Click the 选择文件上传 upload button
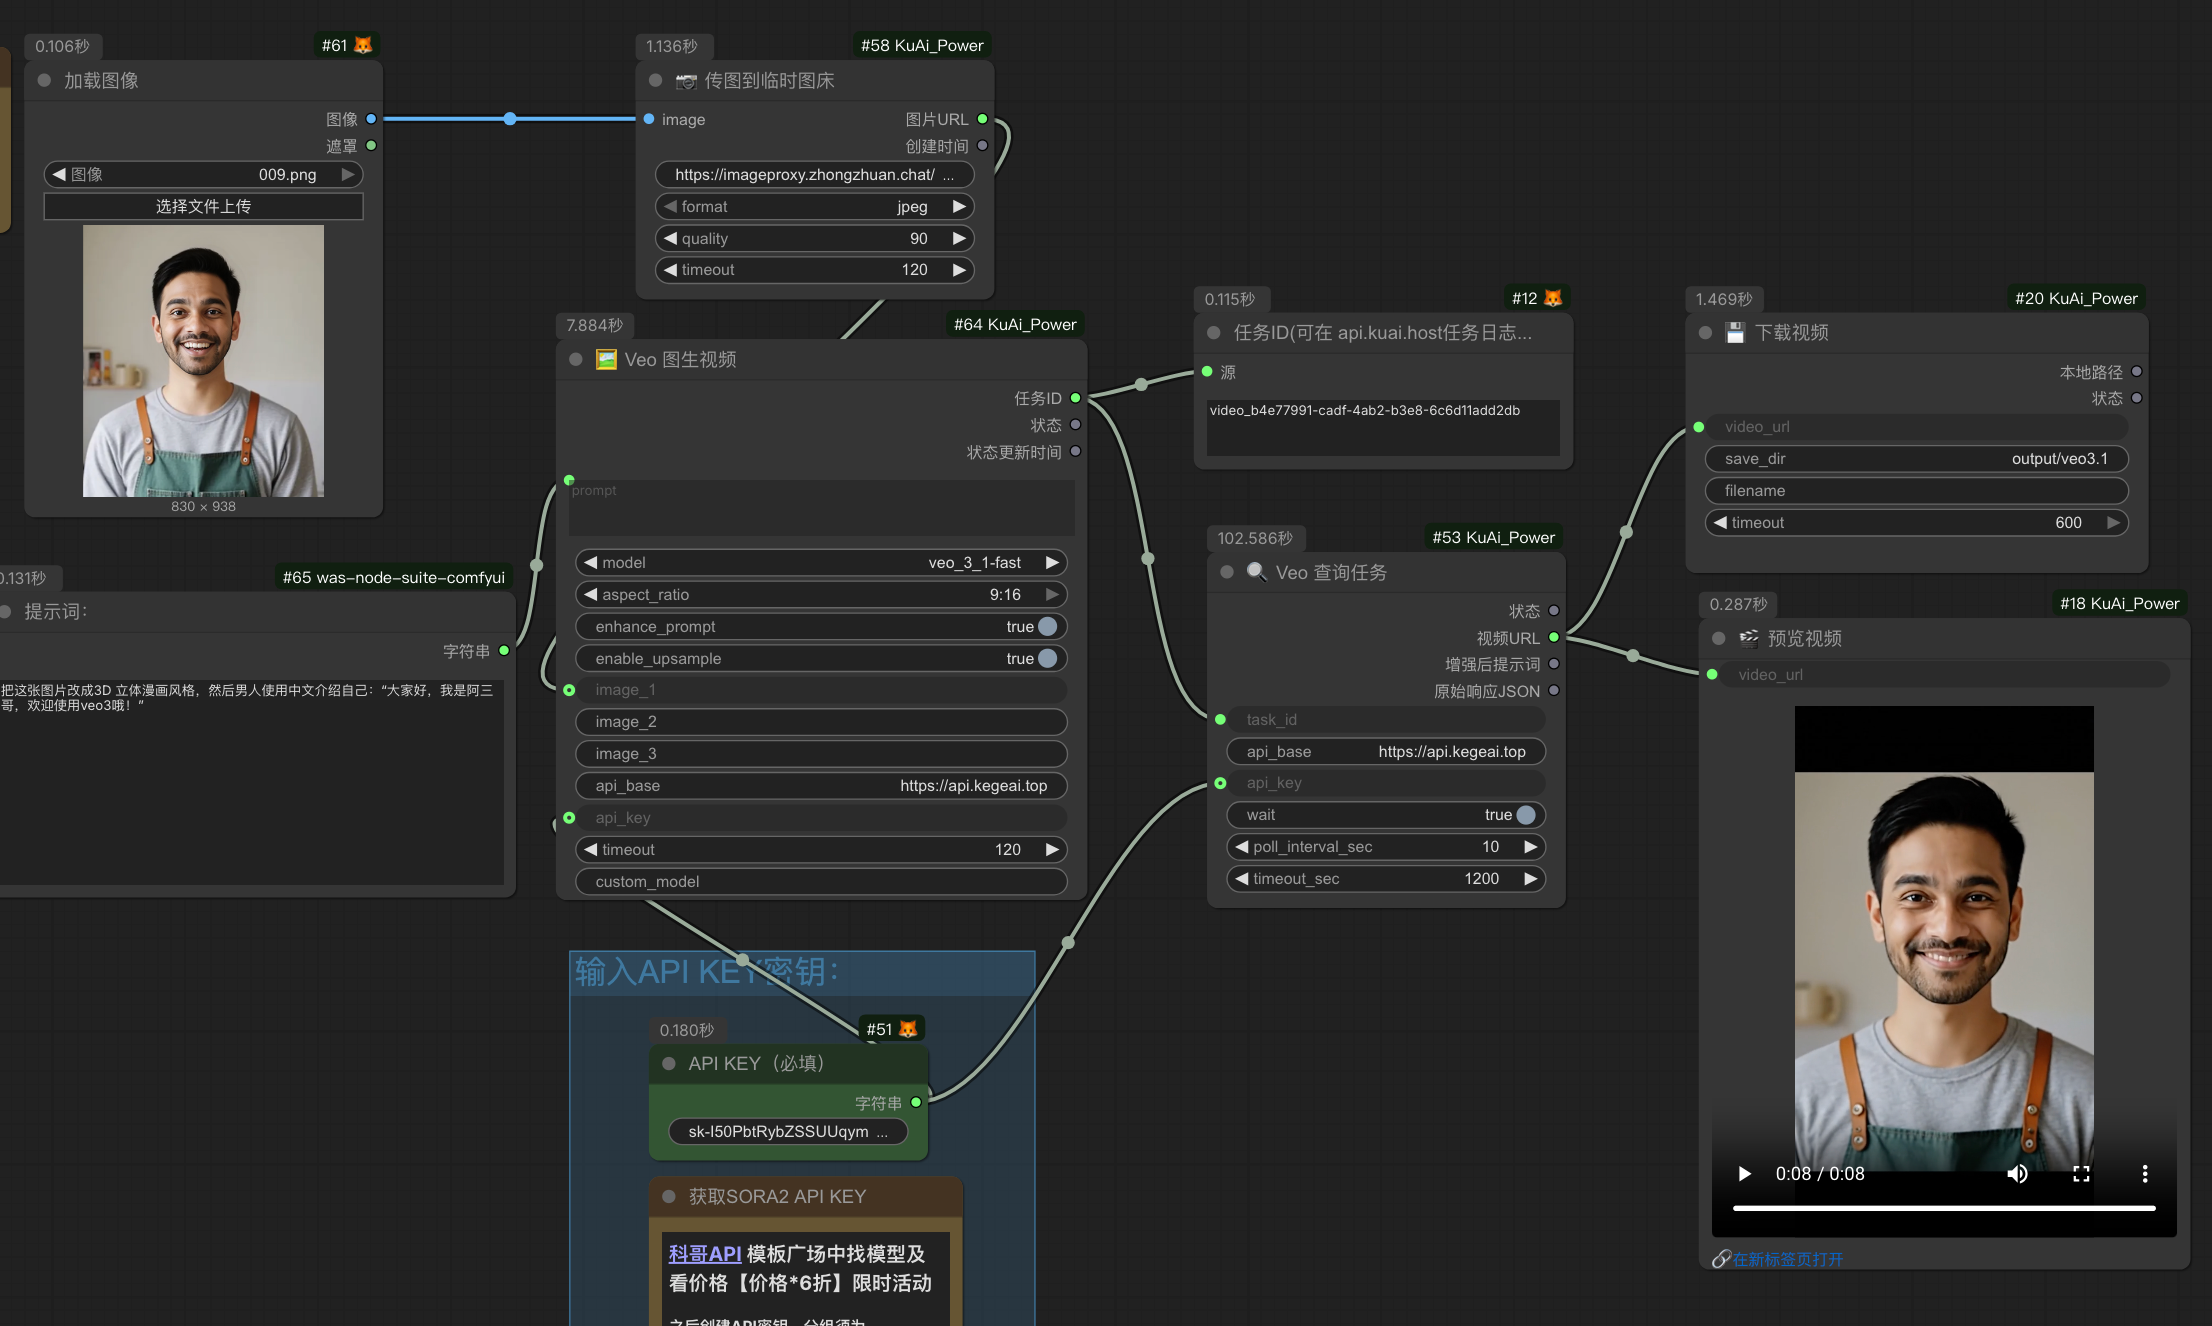 203,207
